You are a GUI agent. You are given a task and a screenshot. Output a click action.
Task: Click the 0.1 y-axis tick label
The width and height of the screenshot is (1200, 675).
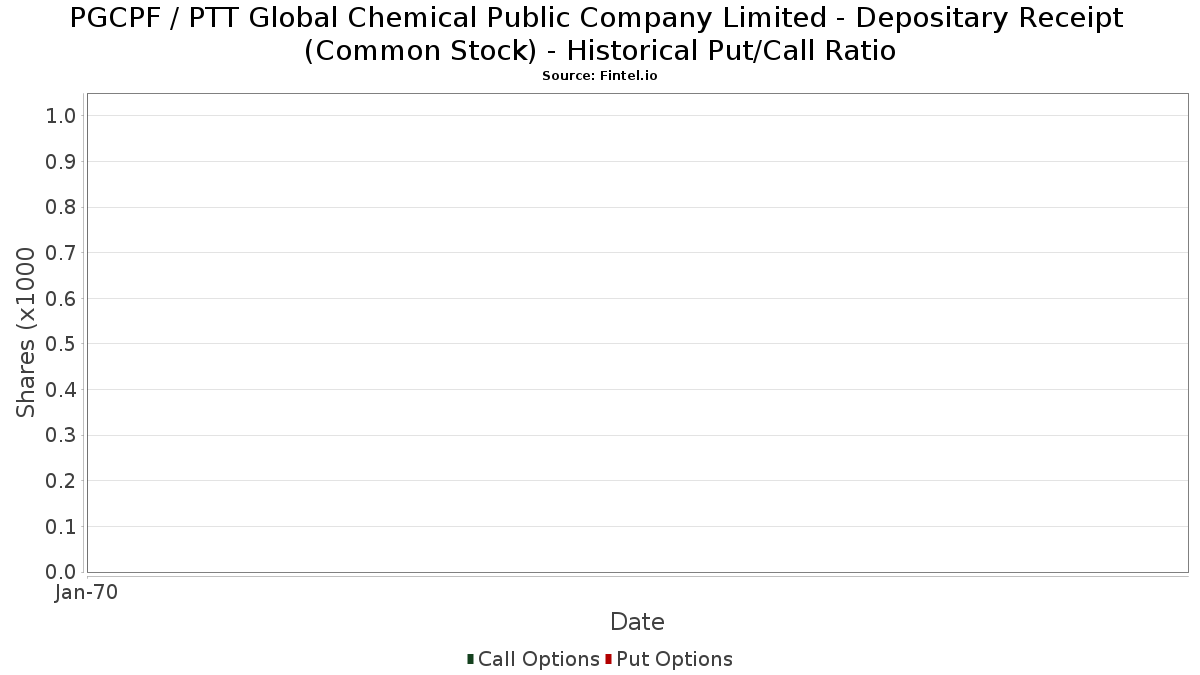click(61, 526)
